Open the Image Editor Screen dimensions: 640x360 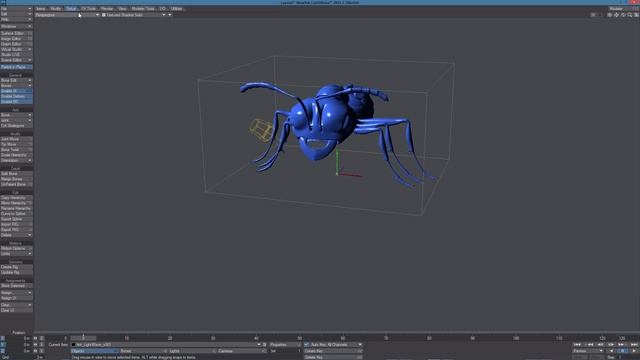click(16, 38)
